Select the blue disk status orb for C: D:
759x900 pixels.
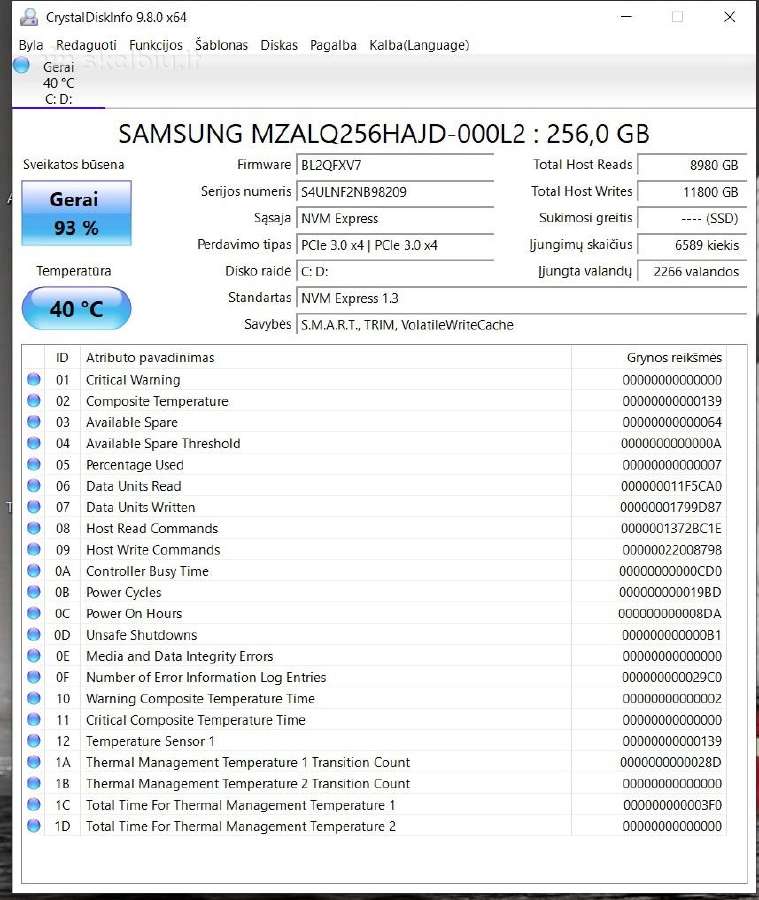point(21,65)
